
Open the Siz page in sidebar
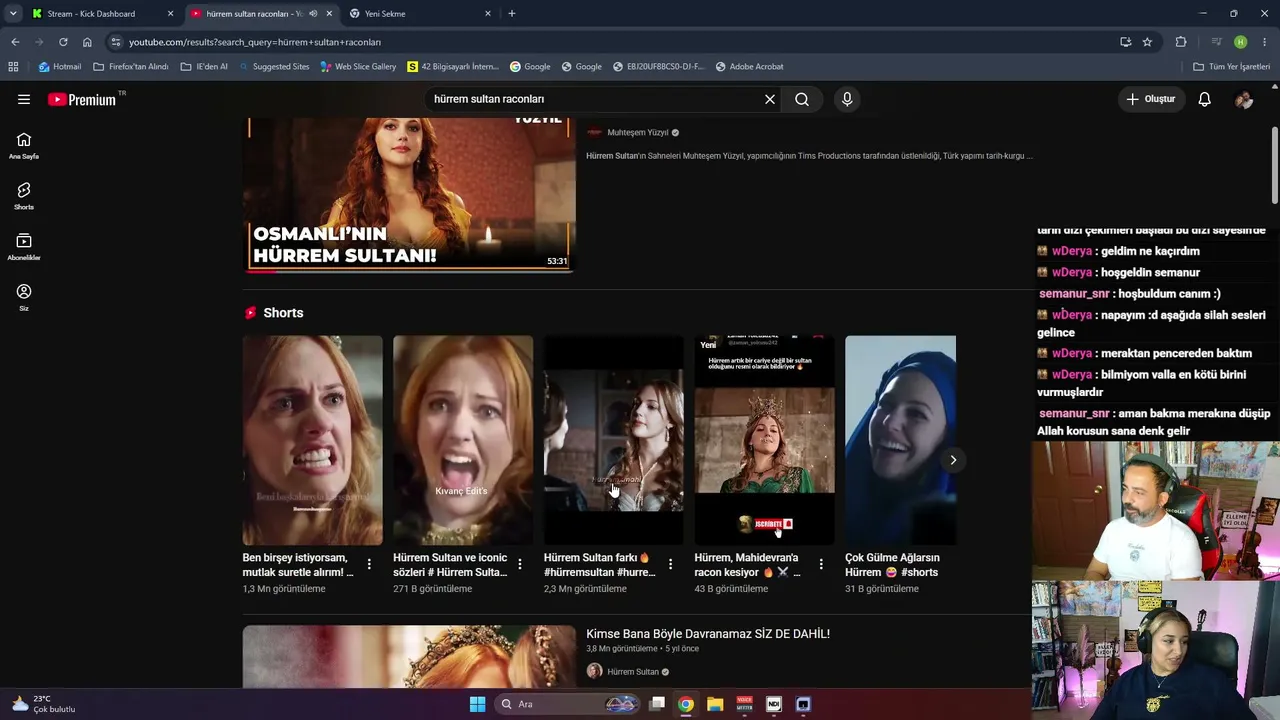pos(24,297)
